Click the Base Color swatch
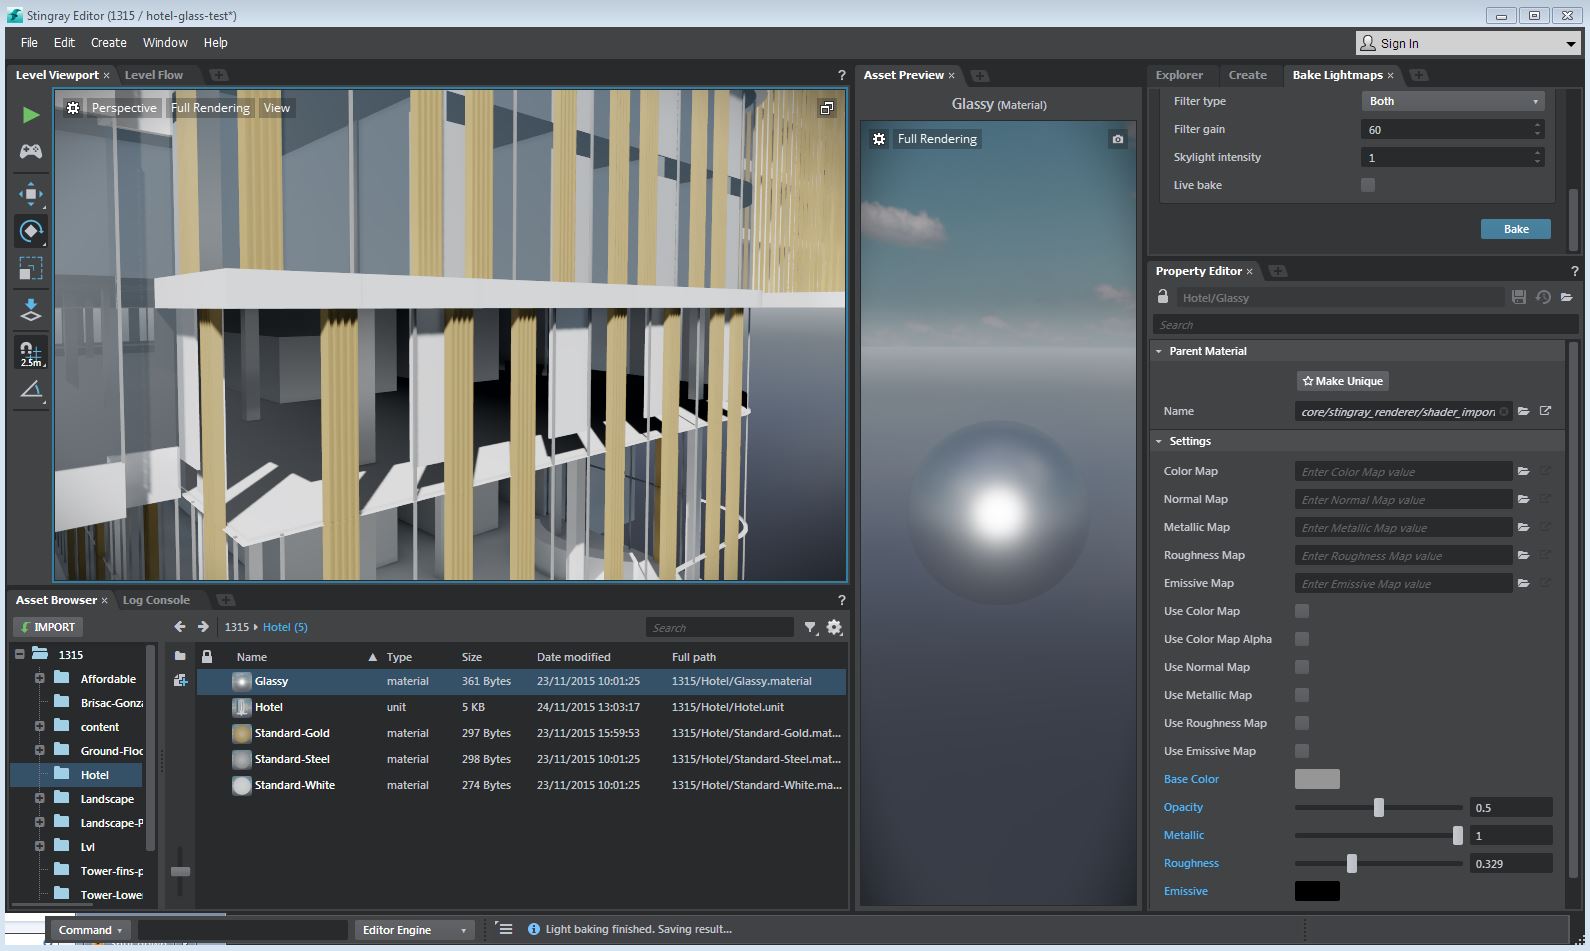The width and height of the screenshot is (1590, 951). [1317, 779]
